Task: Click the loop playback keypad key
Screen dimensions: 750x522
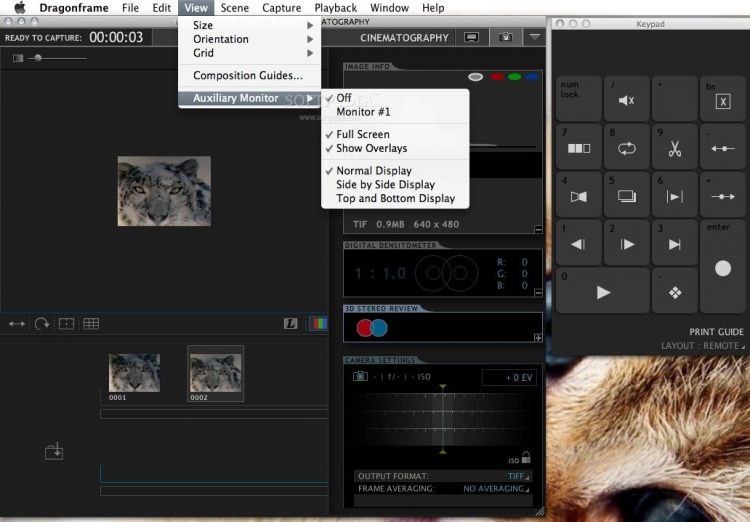Action: tap(627, 148)
